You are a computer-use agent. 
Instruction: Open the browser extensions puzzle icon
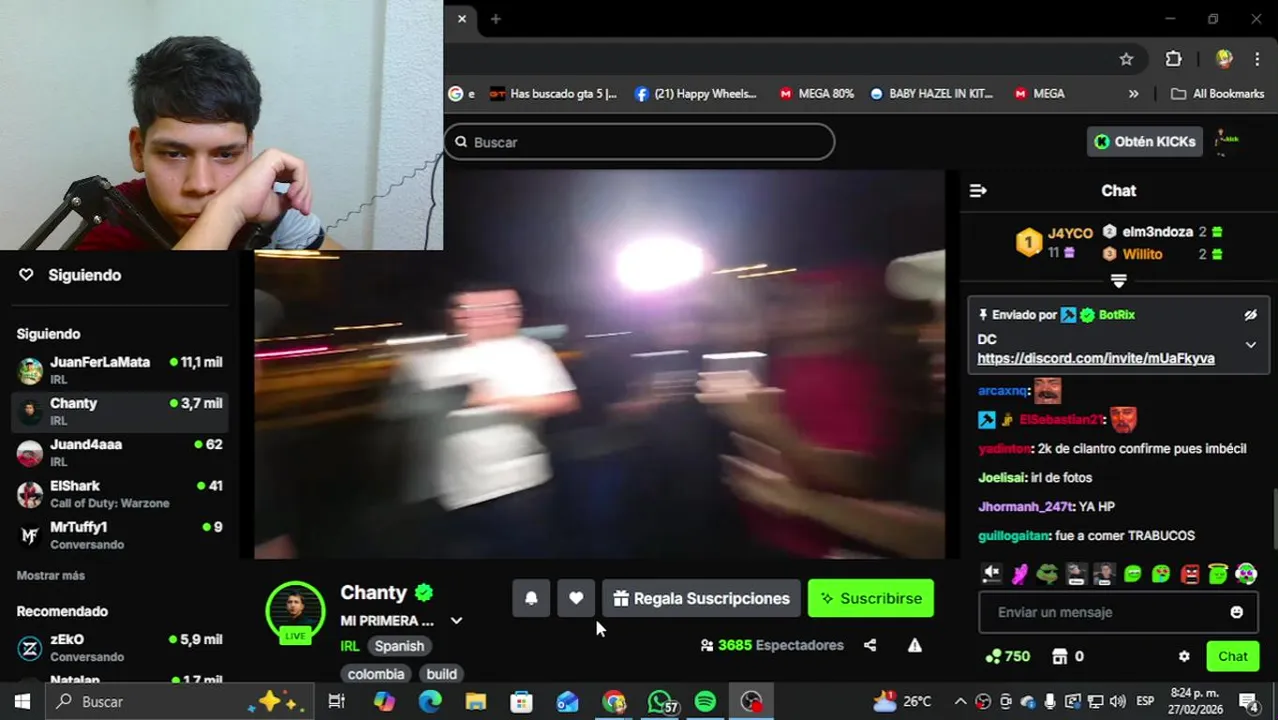[1174, 59]
